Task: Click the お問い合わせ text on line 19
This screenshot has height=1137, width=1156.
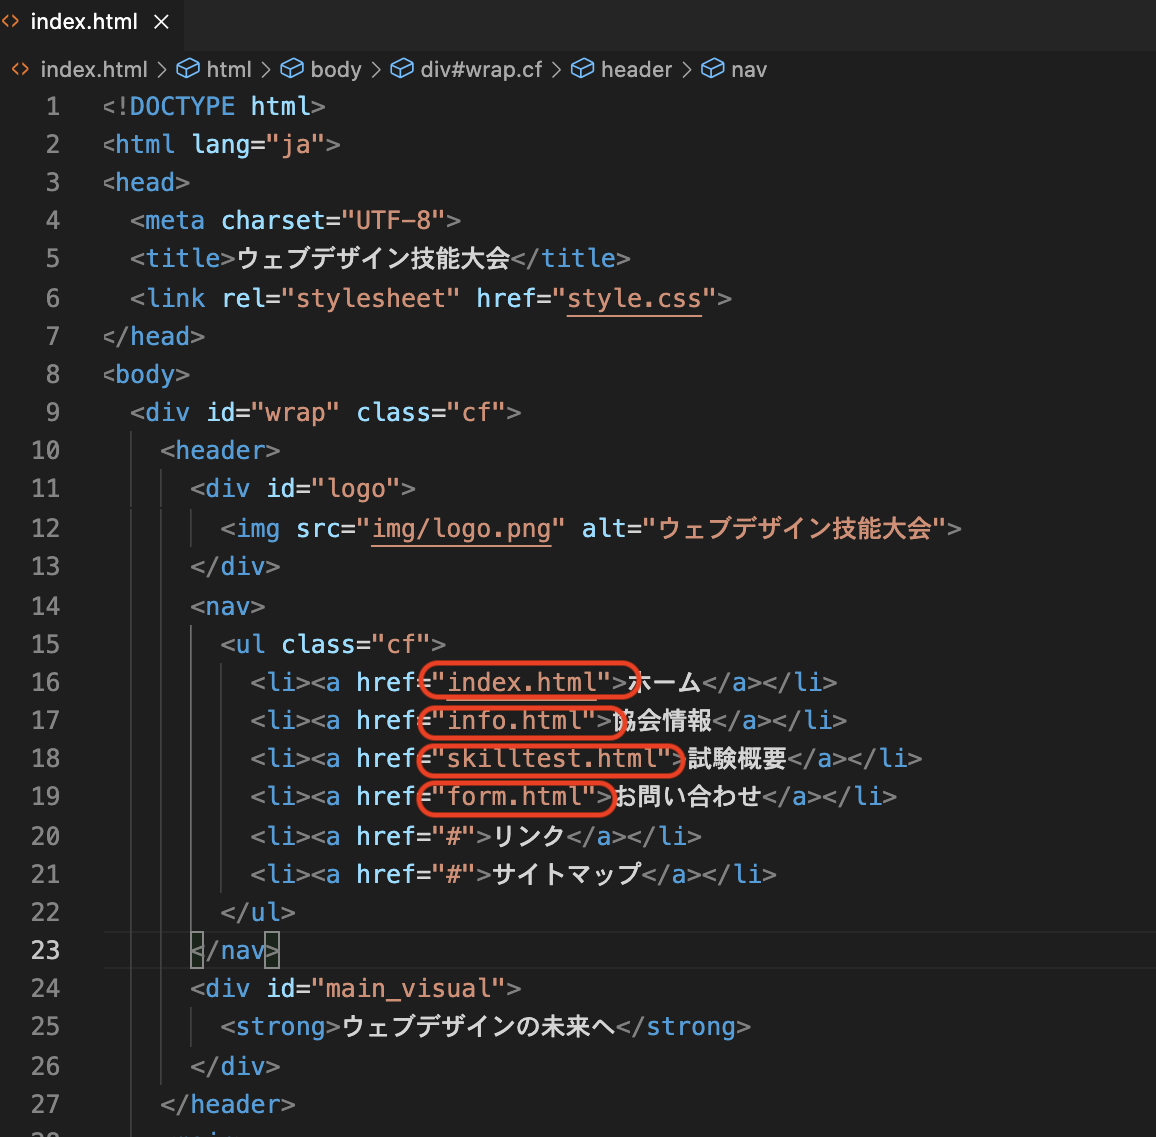Action: click(x=687, y=796)
